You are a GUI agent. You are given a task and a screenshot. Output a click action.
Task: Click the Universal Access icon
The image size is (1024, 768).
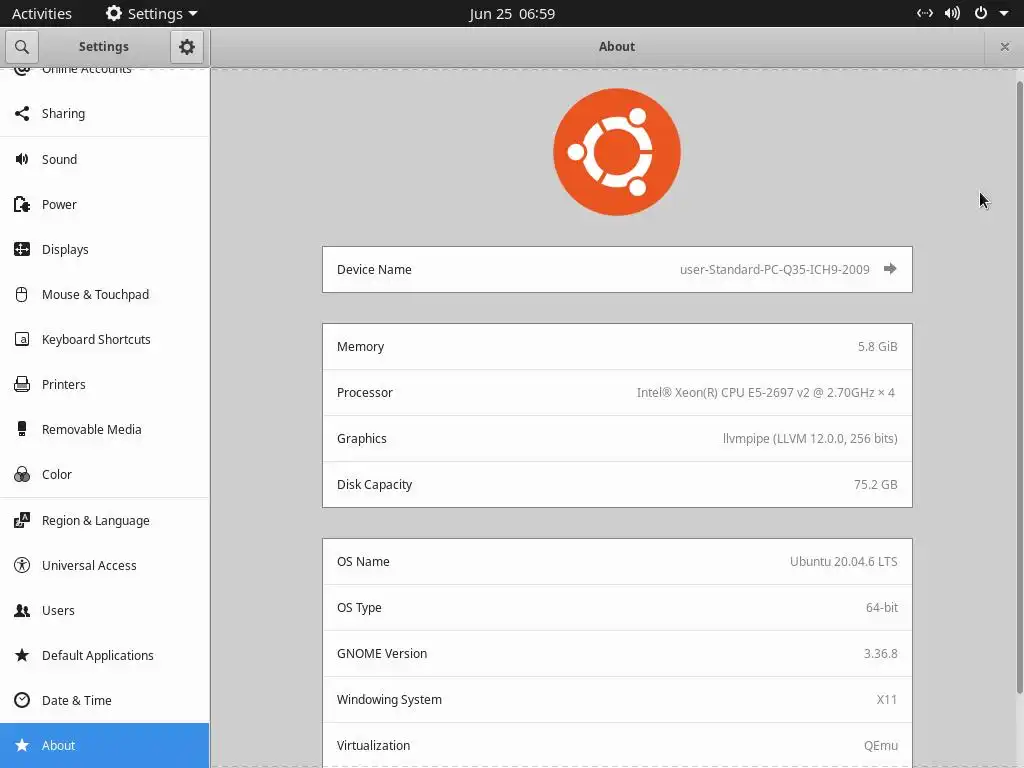[x=22, y=566]
